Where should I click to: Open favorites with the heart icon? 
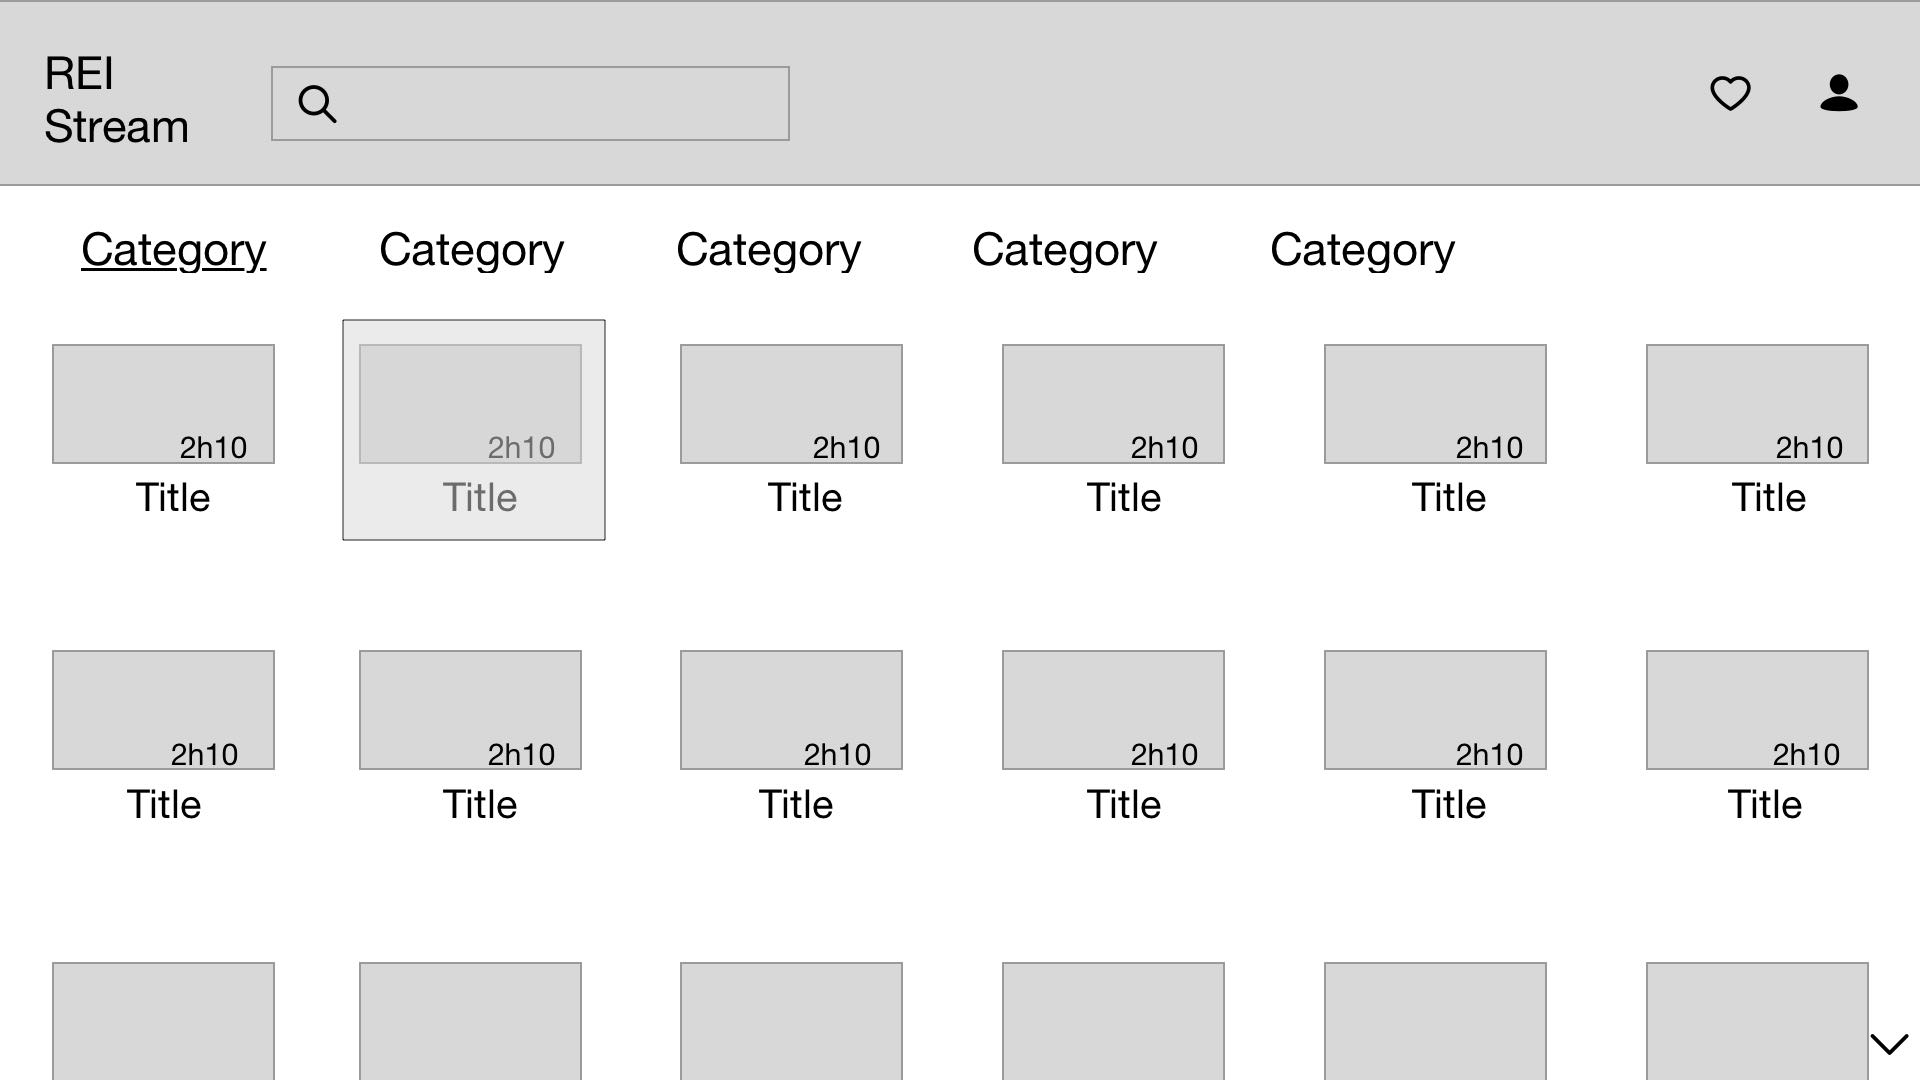coord(1730,93)
